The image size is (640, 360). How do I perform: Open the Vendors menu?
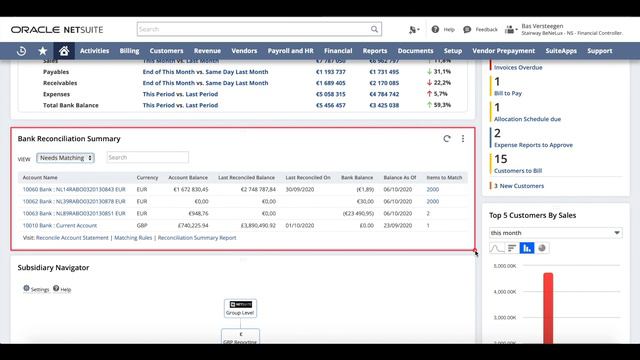[x=244, y=51]
